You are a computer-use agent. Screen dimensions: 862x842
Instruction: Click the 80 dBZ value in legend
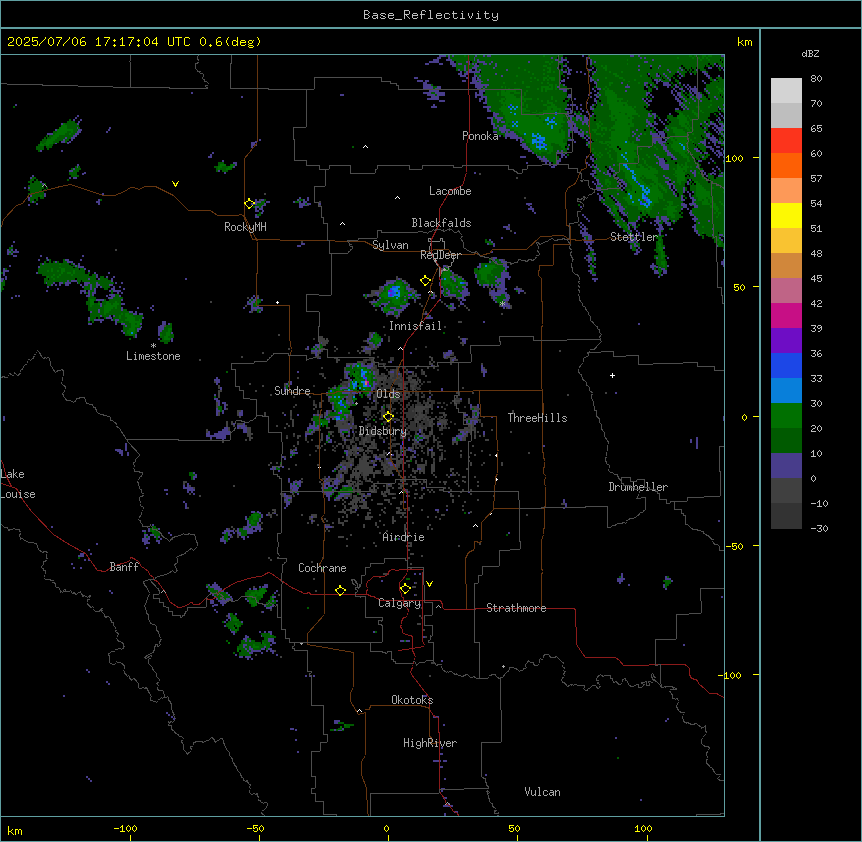click(816, 79)
